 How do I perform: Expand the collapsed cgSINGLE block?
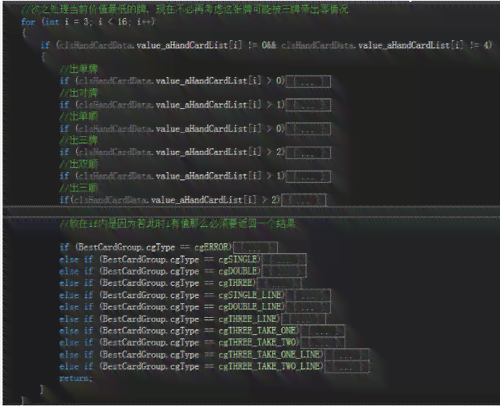pos(284,260)
